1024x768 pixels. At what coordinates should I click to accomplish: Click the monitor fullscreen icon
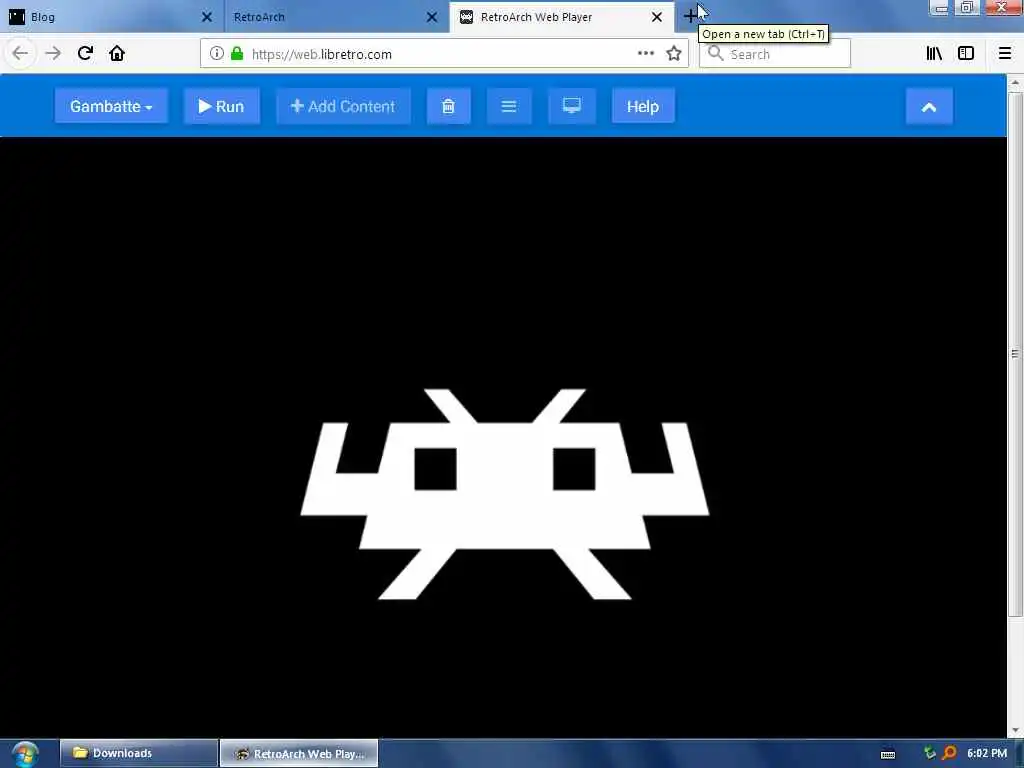tap(571, 106)
